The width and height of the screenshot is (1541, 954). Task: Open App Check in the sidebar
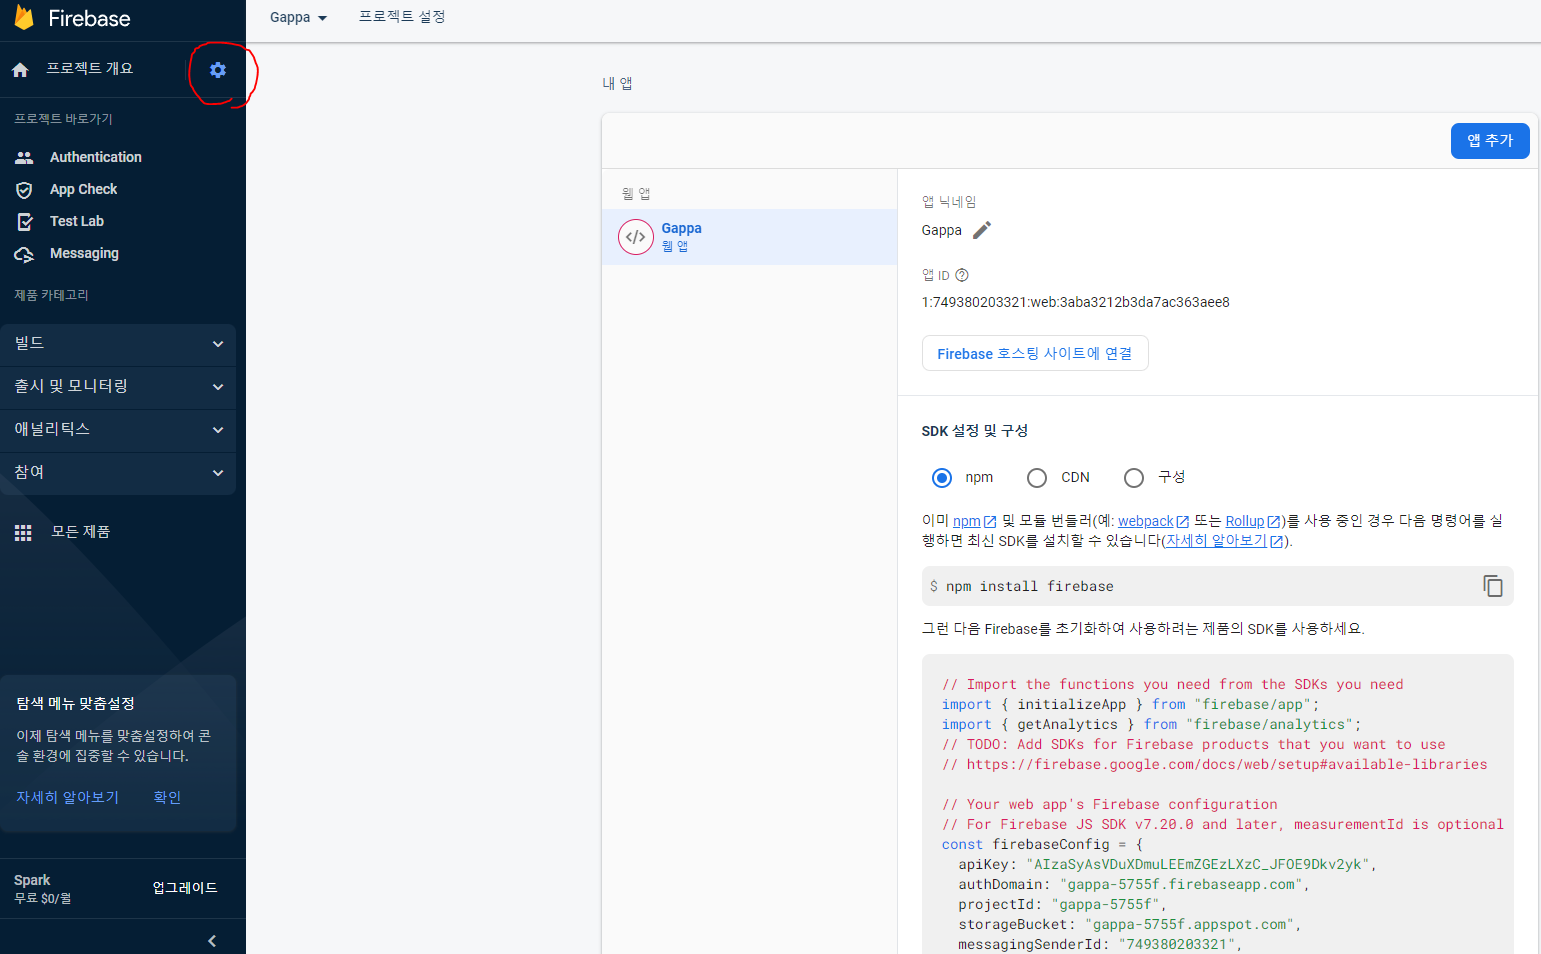[x=84, y=189]
